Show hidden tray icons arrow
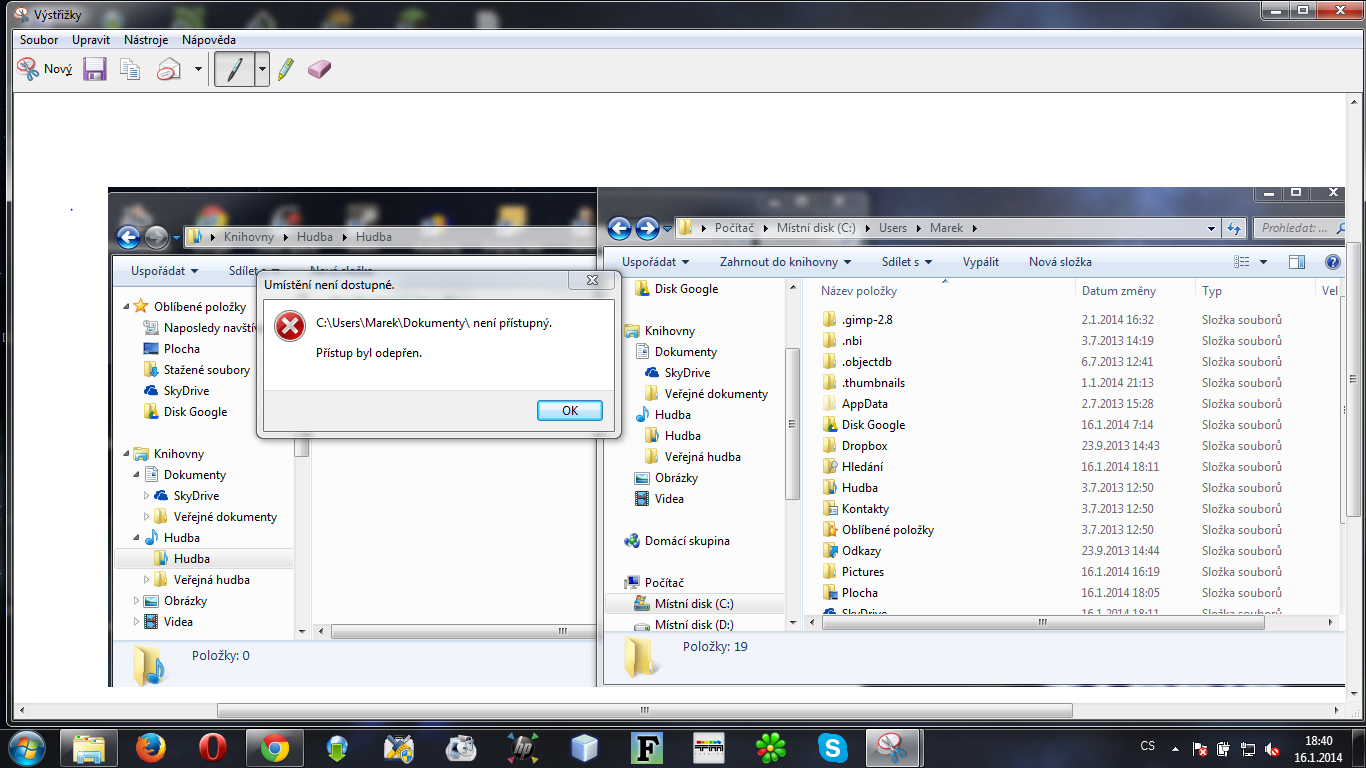The width and height of the screenshot is (1366, 768). click(x=1177, y=747)
